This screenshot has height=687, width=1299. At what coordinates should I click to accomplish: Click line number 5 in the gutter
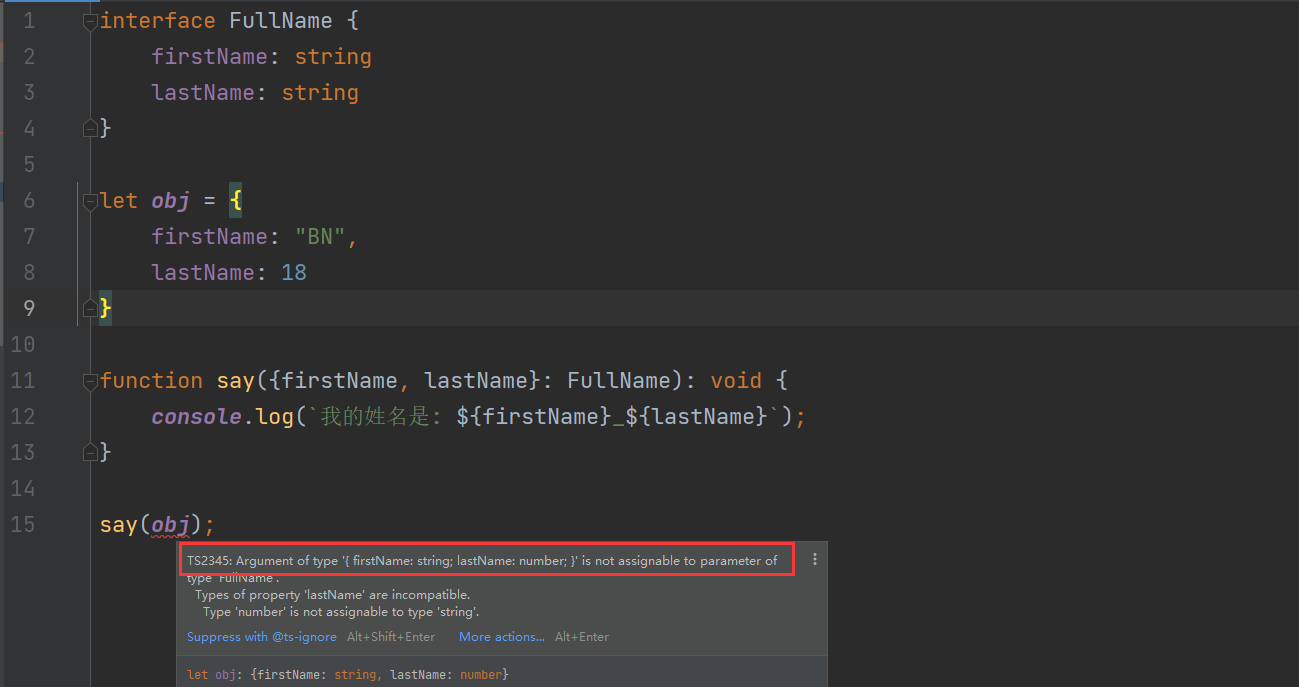[x=28, y=164]
